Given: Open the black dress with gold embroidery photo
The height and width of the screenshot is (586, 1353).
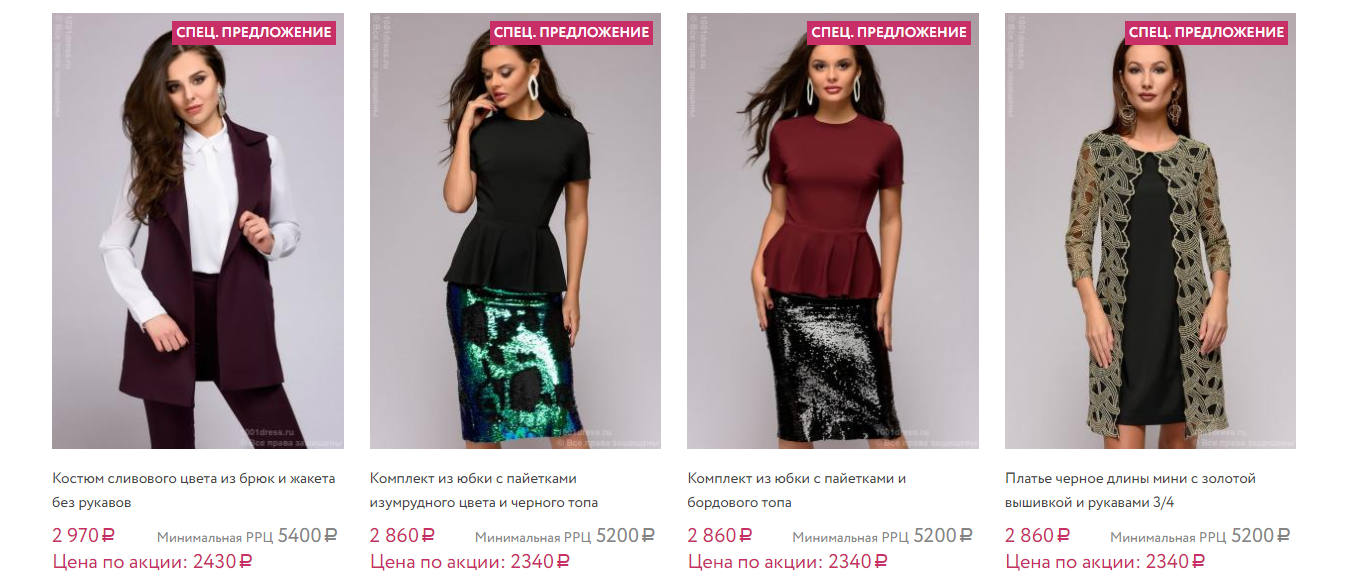Looking at the screenshot, I should click(1150, 231).
